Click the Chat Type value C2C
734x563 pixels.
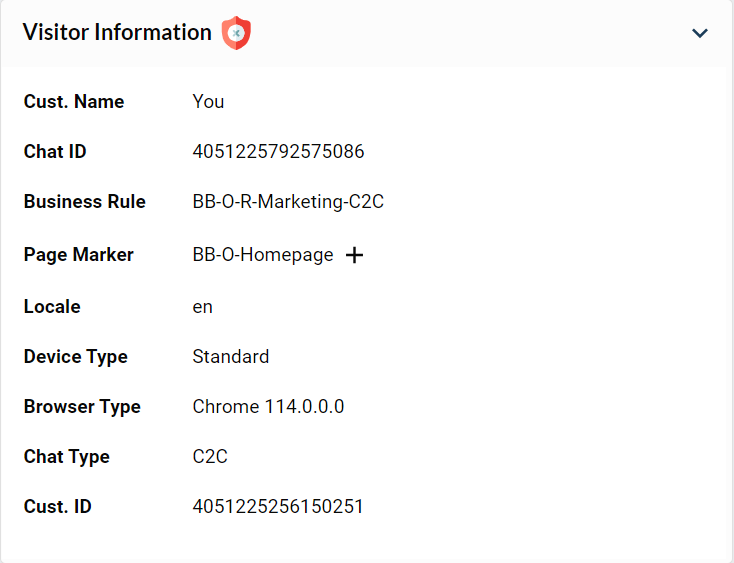[x=210, y=457]
